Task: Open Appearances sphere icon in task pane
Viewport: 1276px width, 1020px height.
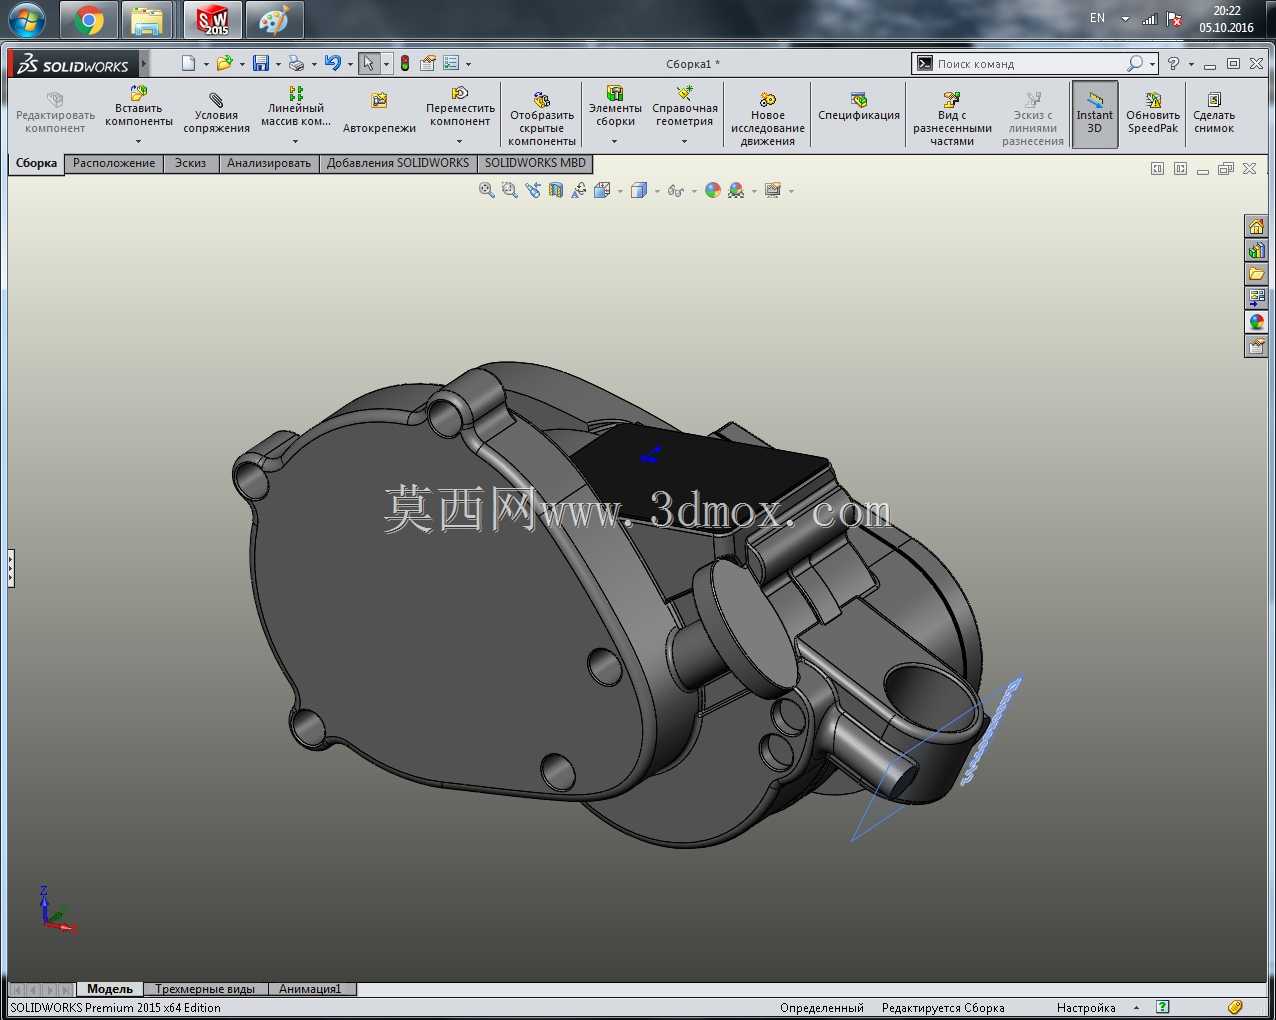Action: pos(1257,322)
